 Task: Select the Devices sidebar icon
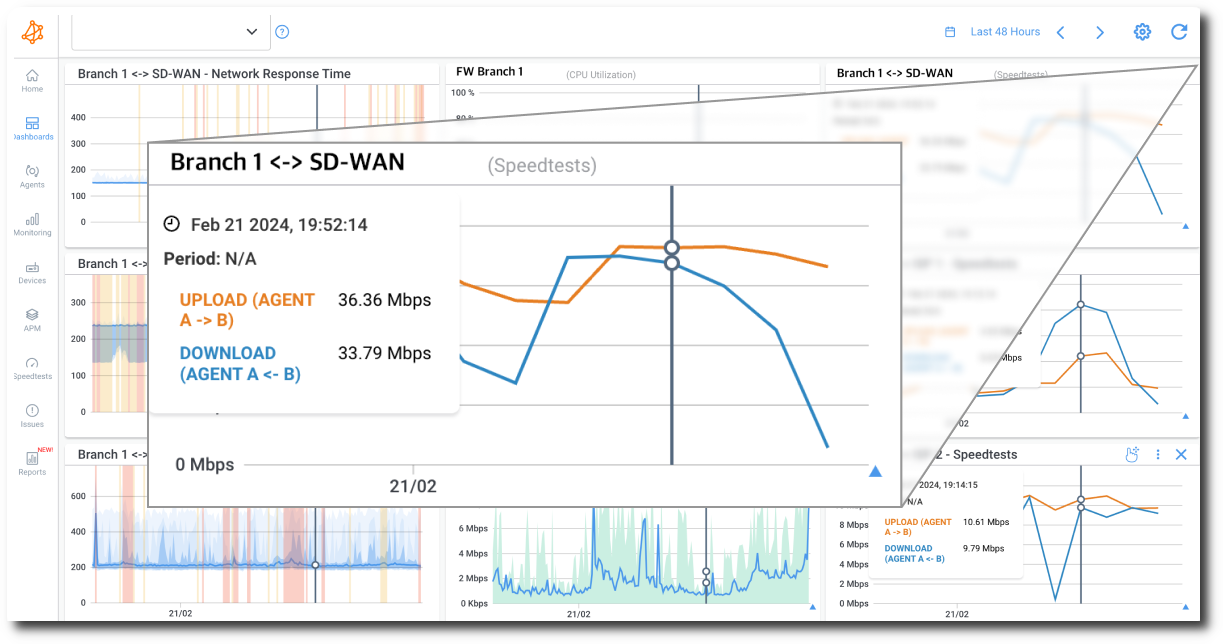click(32, 270)
